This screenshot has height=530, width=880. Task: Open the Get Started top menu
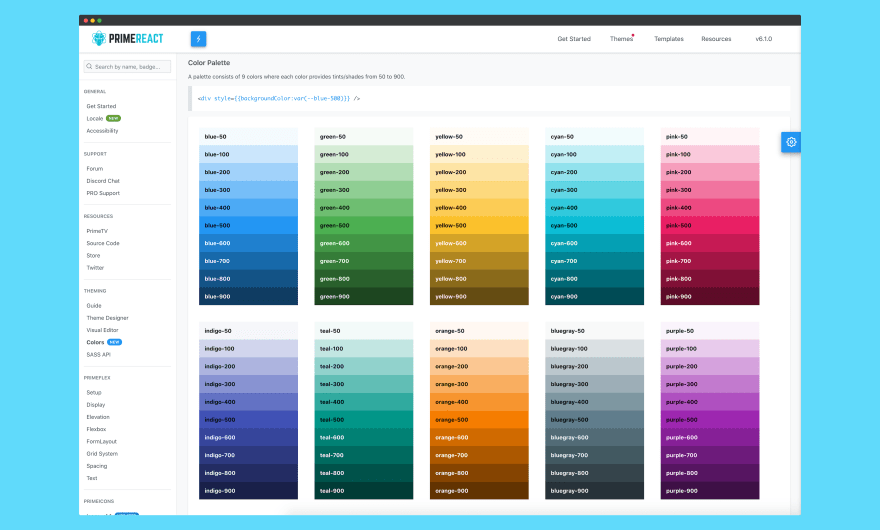[x=574, y=39]
